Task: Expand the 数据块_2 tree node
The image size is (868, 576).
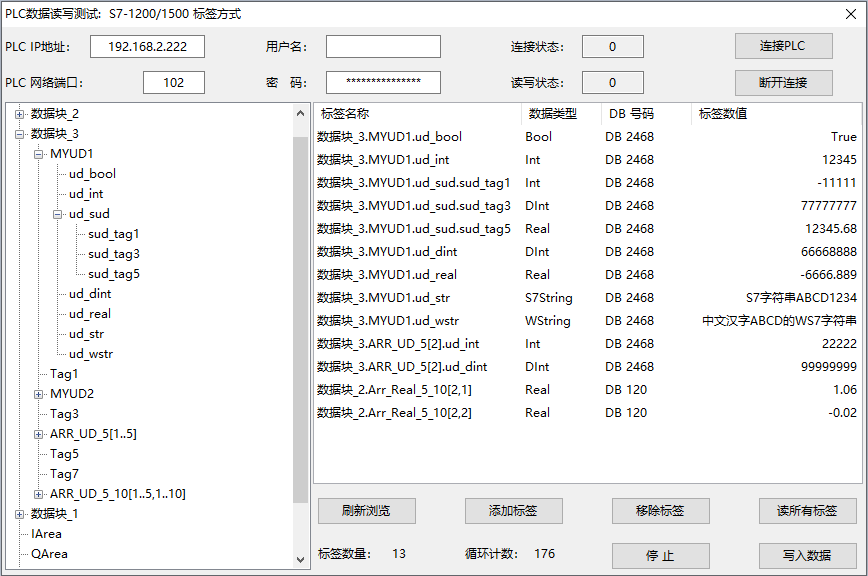Action: click(20, 114)
